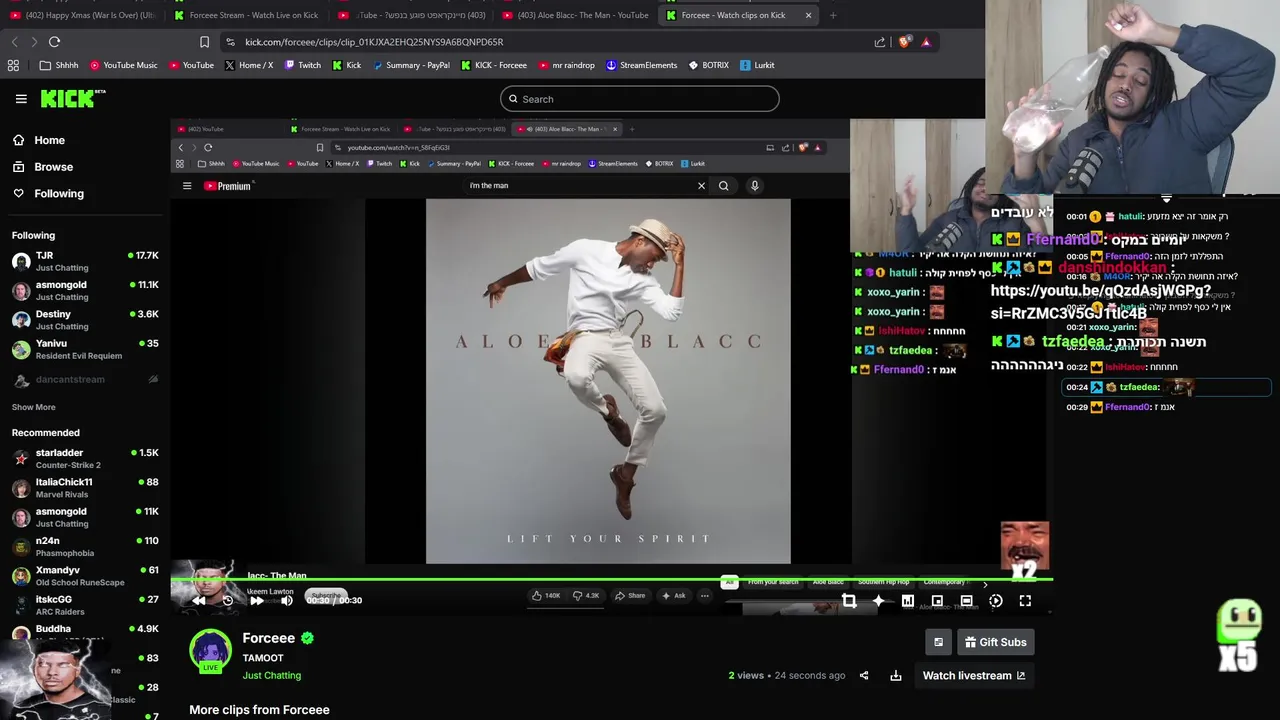This screenshot has height=720, width=1280.
Task: Switch to the Happy Xmas YouTube tab
Action: tap(82, 15)
